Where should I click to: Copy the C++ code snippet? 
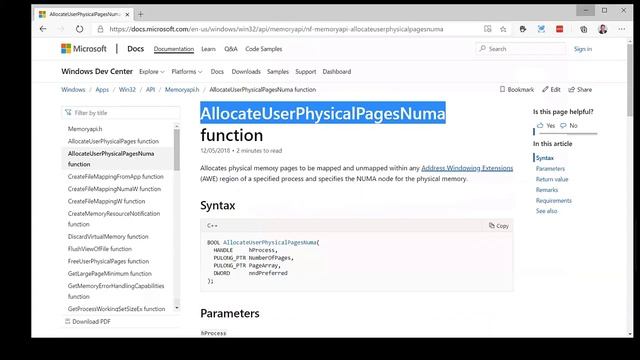[499, 226]
